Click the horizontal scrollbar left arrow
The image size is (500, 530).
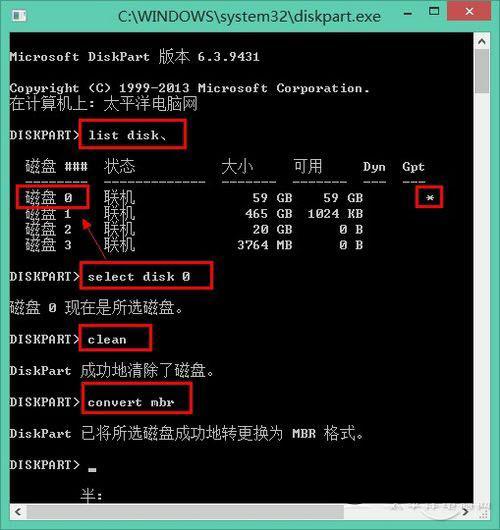point(18,512)
